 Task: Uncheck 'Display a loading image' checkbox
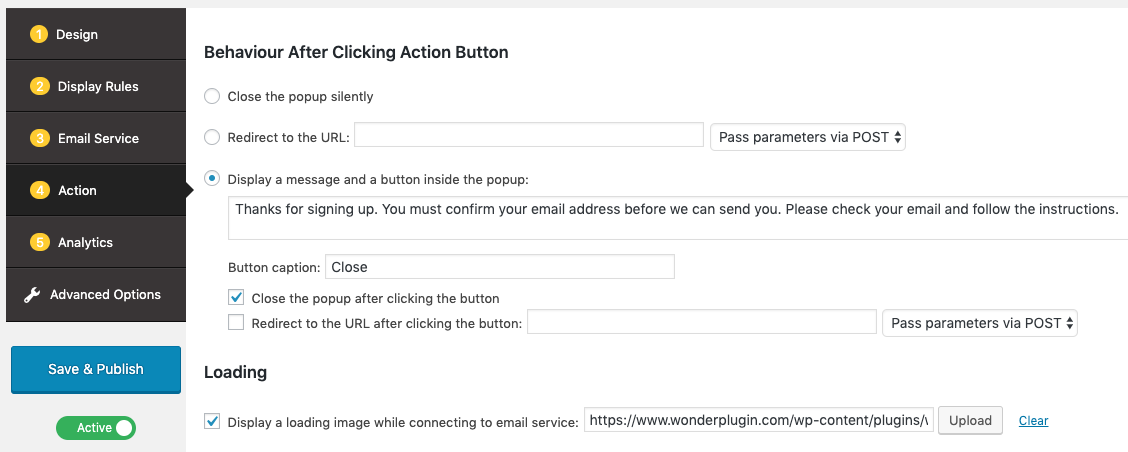[212, 422]
